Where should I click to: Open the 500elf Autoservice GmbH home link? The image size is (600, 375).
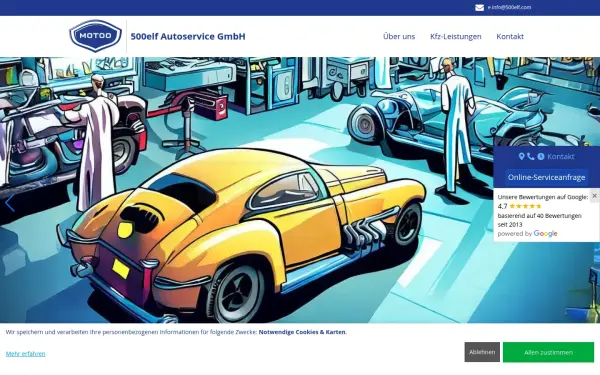click(188, 36)
